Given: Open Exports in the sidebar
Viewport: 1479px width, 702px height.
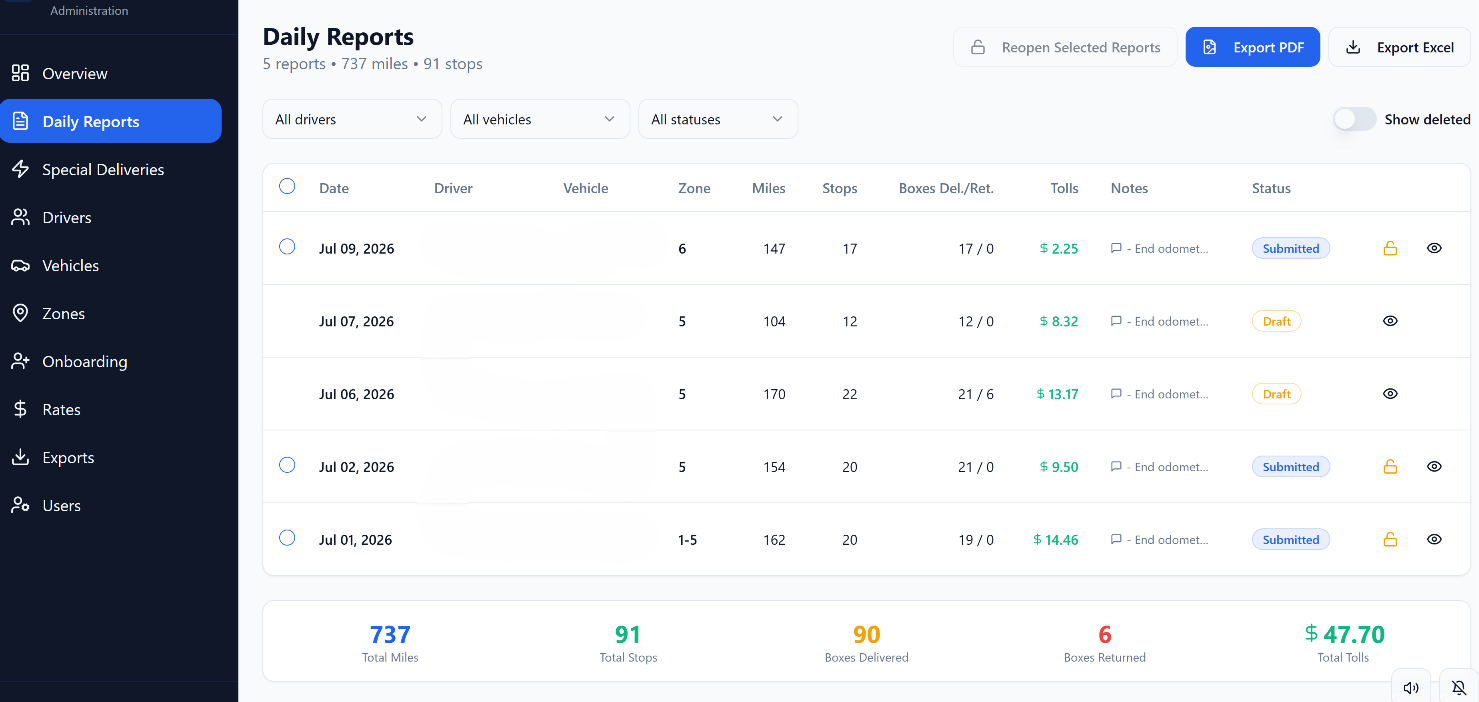Looking at the screenshot, I should tap(111, 458).
